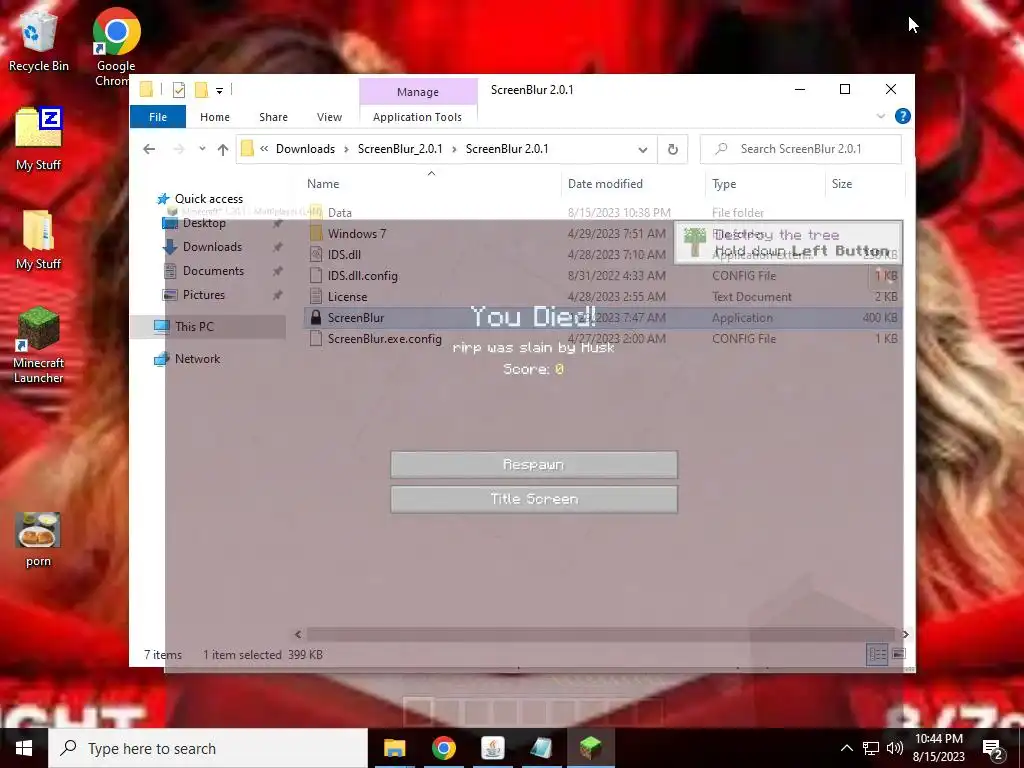Open the Java app taskbar icon
This screenshot has height=768, width=1024.
tap(492, 748)
